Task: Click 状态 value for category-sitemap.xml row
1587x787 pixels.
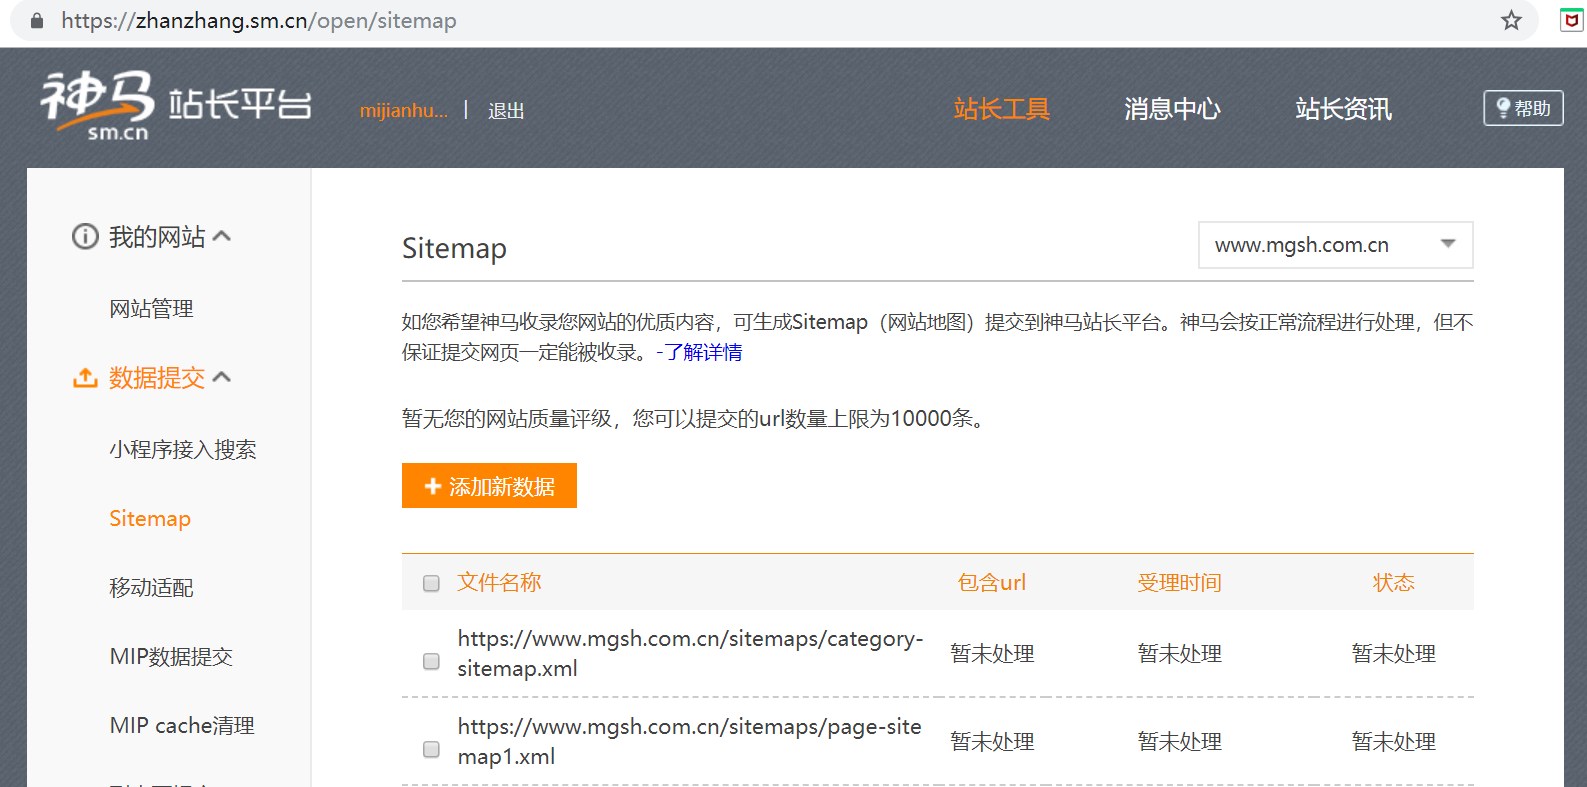Action: click(1393, 653)
